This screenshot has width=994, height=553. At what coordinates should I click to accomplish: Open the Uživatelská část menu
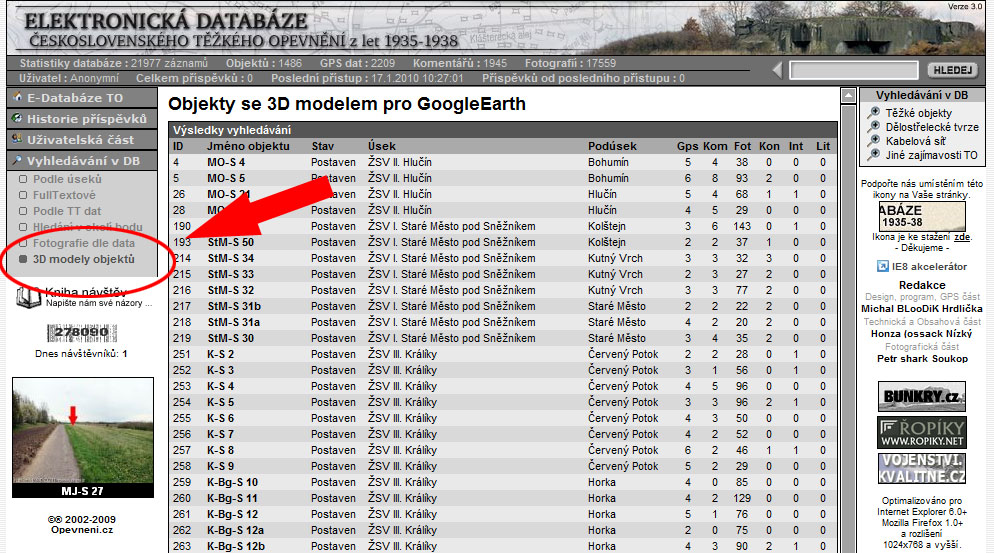(x=82, y=140)
